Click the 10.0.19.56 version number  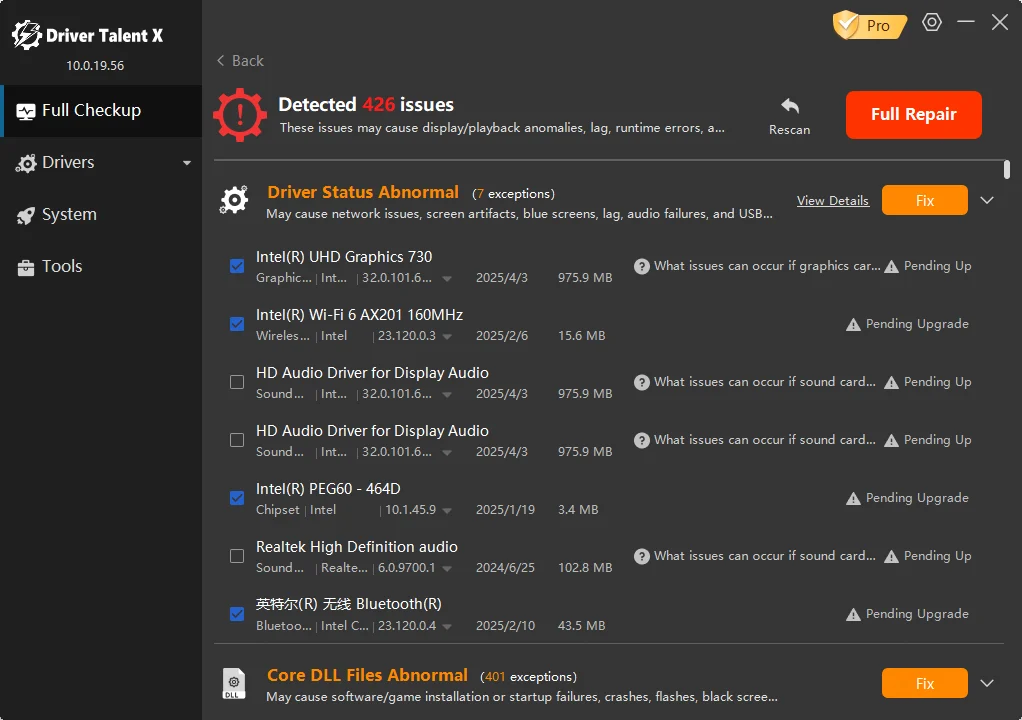pyautogui.click(x=95, y=66)
